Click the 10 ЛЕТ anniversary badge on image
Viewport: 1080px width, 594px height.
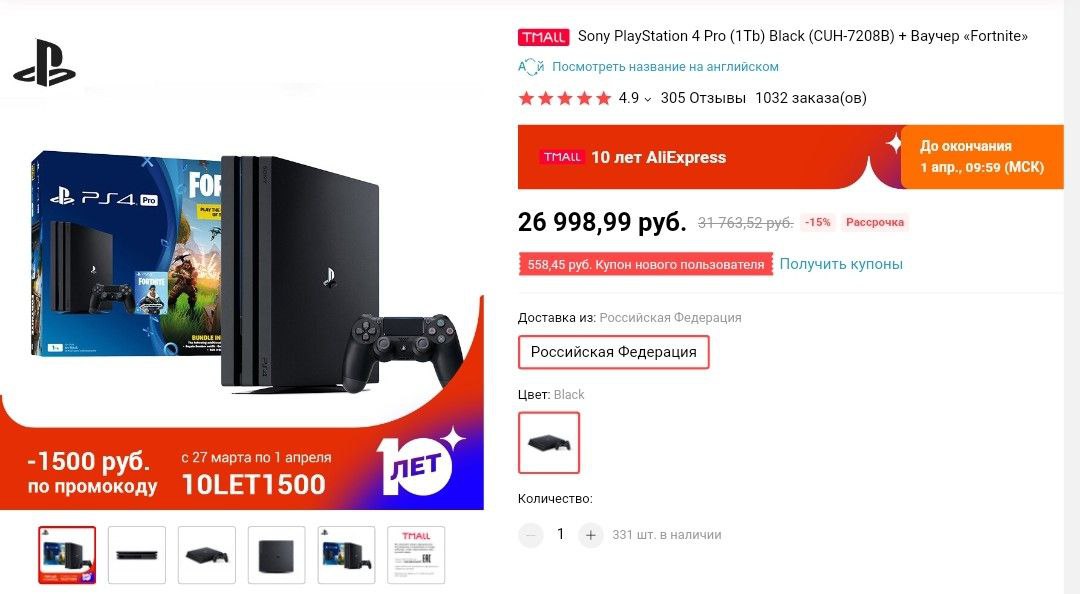tap(419, 462)
